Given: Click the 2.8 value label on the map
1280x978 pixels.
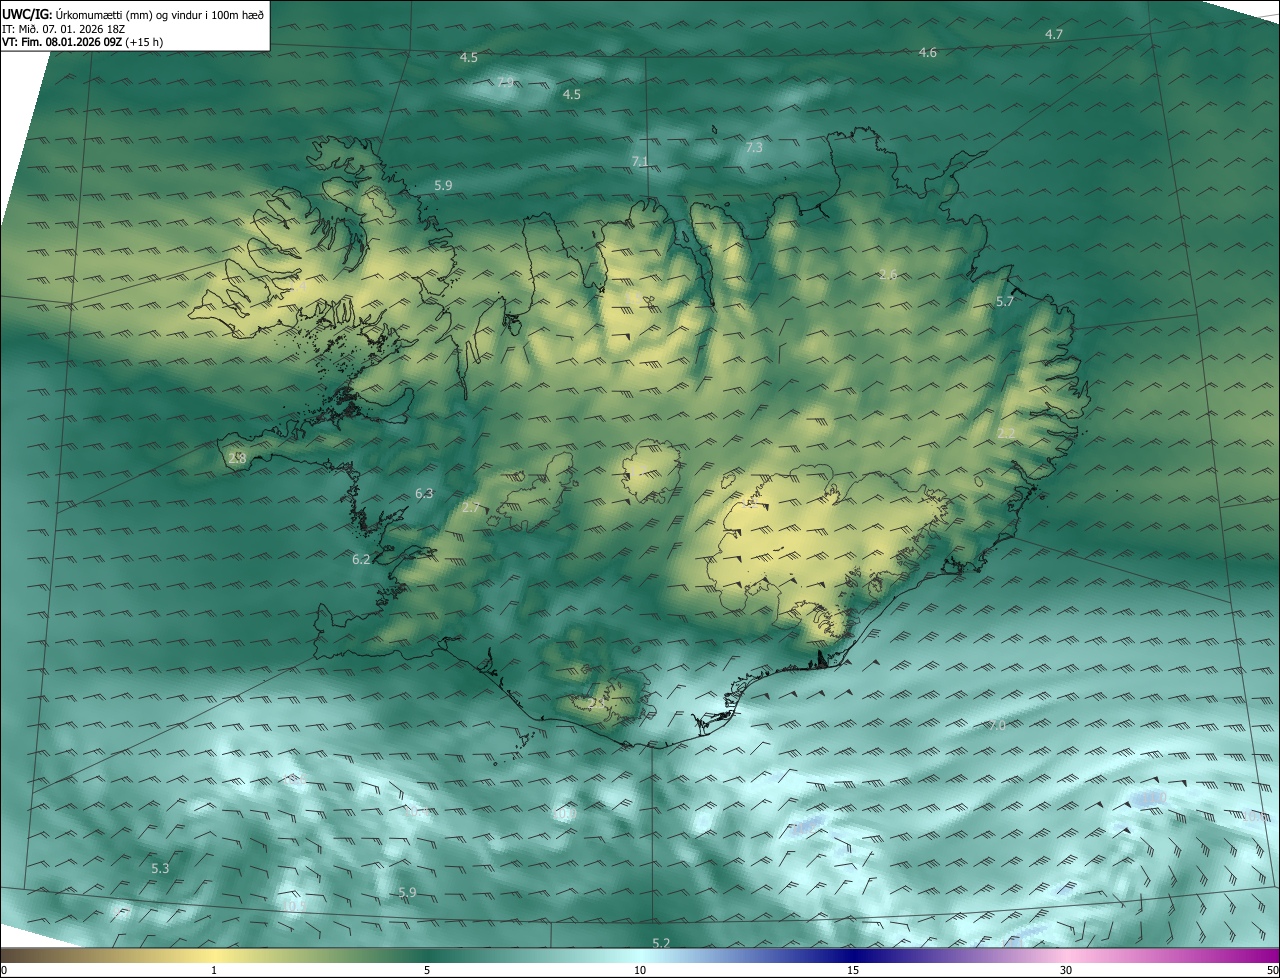Looking at the screenshot, I should click(237, 458).
